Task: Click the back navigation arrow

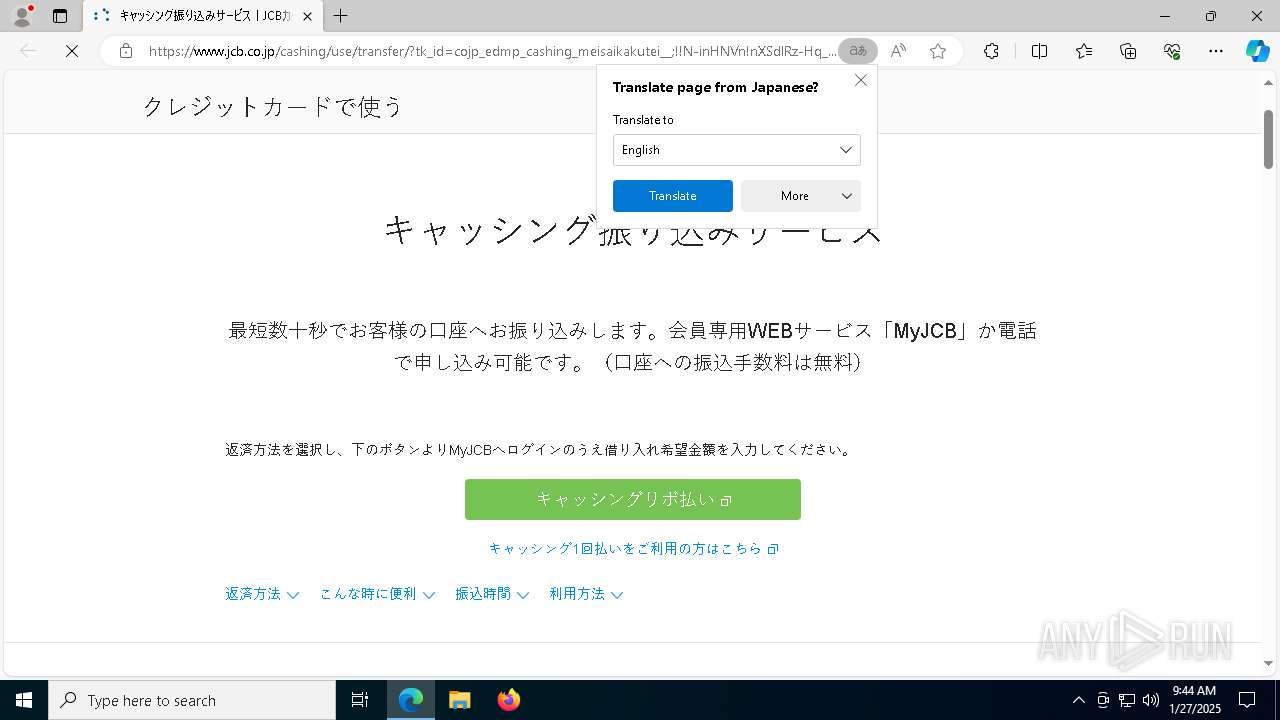Action: coord(28,51)
